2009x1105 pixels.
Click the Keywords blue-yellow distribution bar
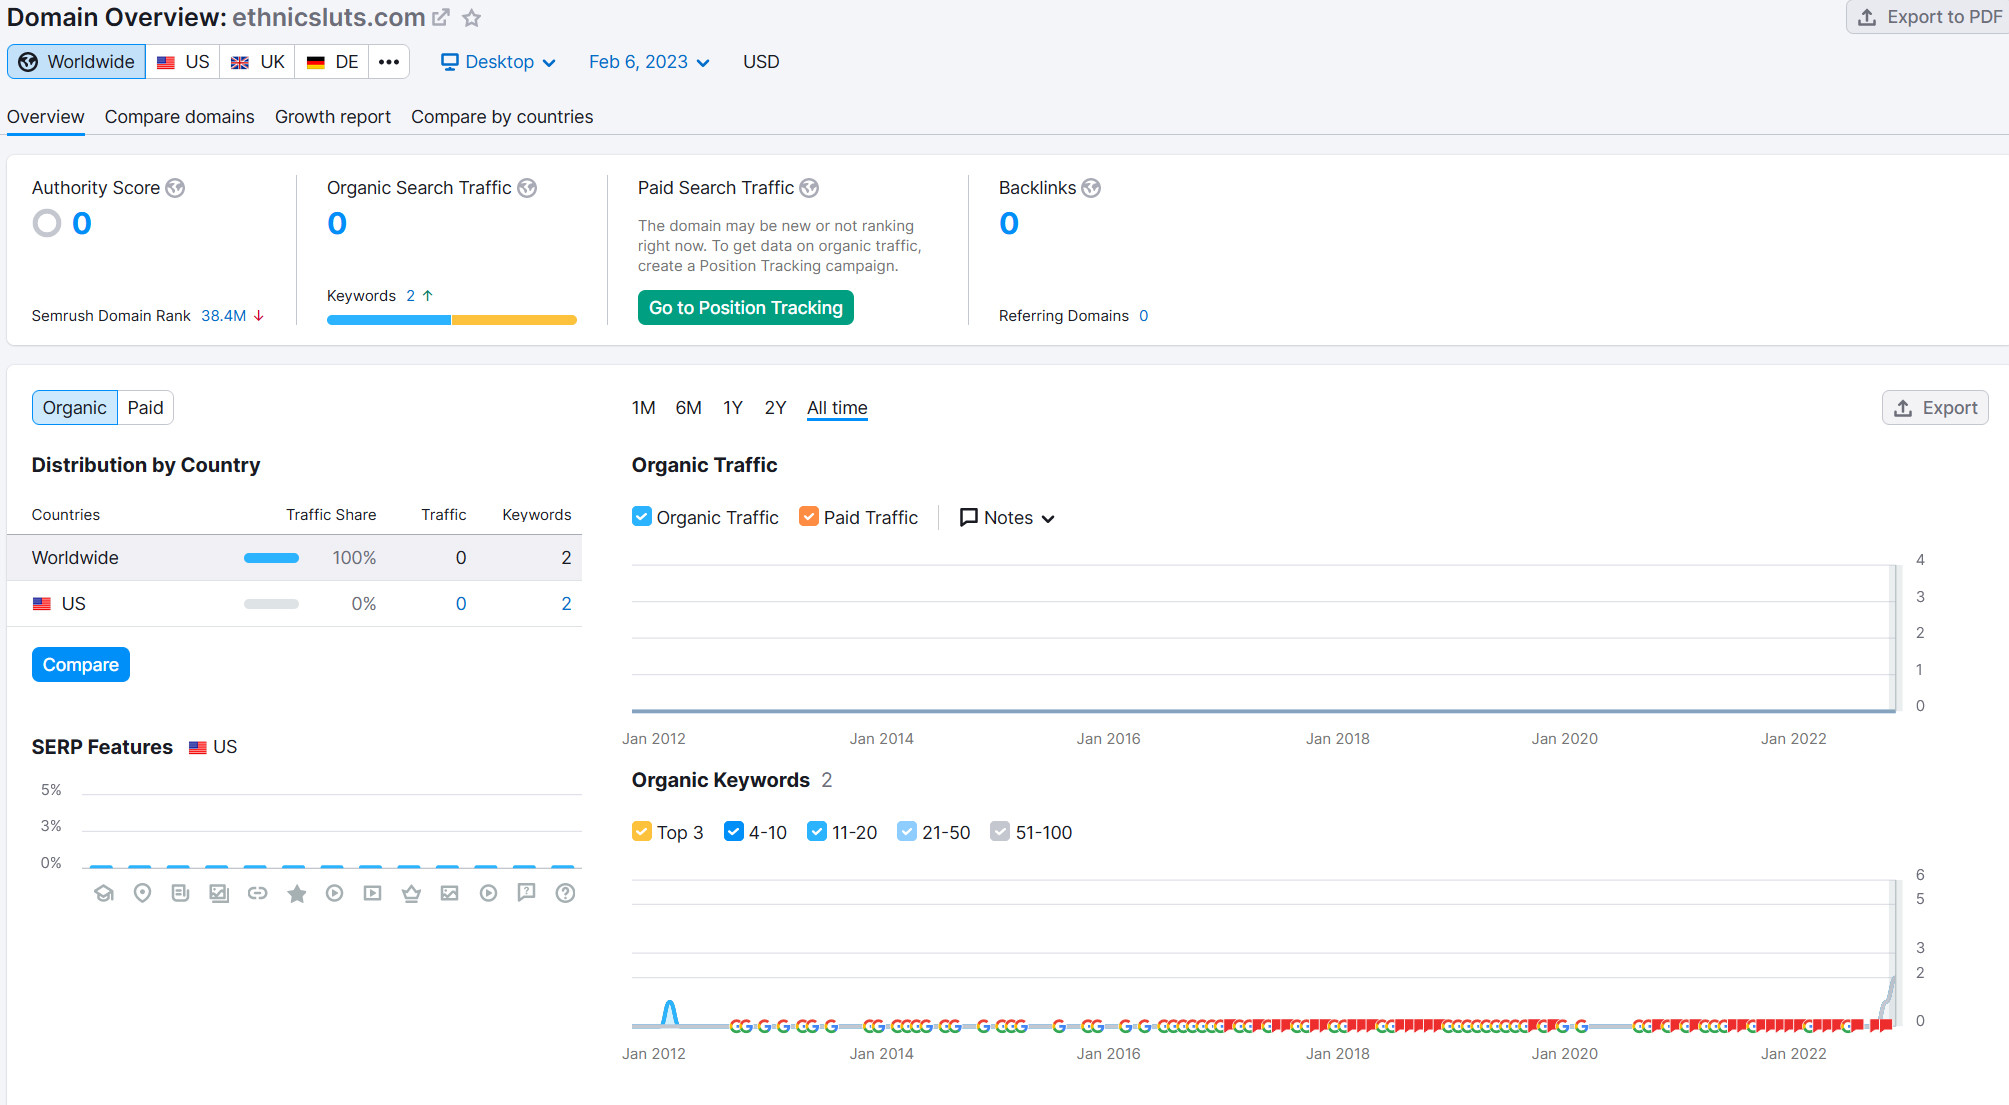(451, 320)
